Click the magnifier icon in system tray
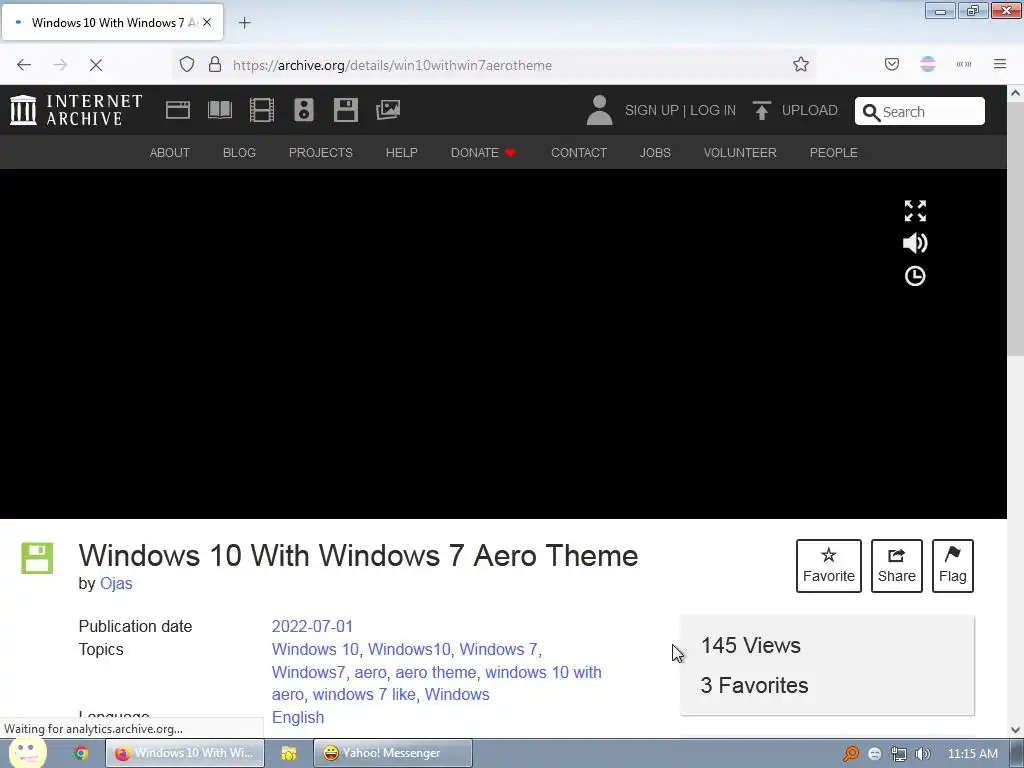The height and width of the screenshot is (768, 1024). tap(851, 754)
